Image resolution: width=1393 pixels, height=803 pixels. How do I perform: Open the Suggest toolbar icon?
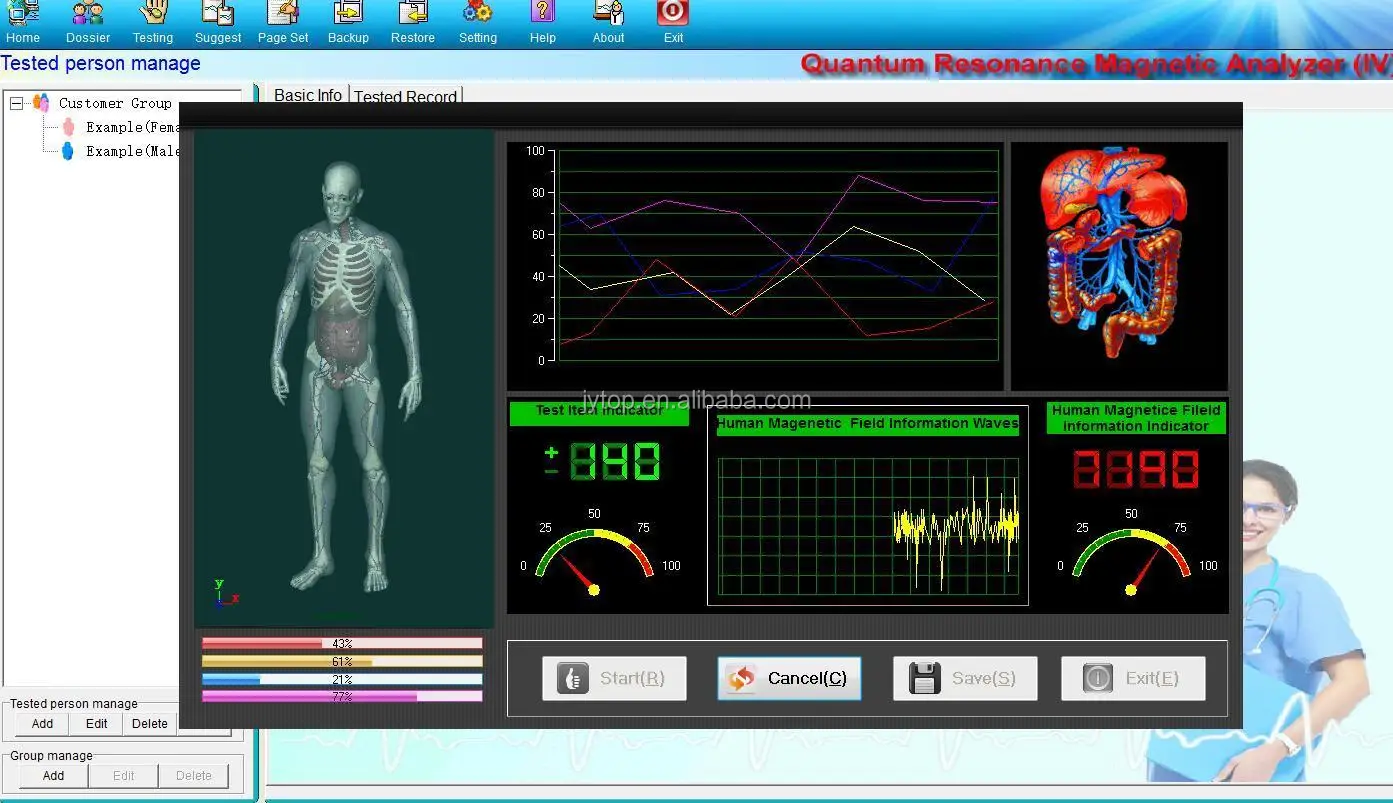[x=218, y=15]
